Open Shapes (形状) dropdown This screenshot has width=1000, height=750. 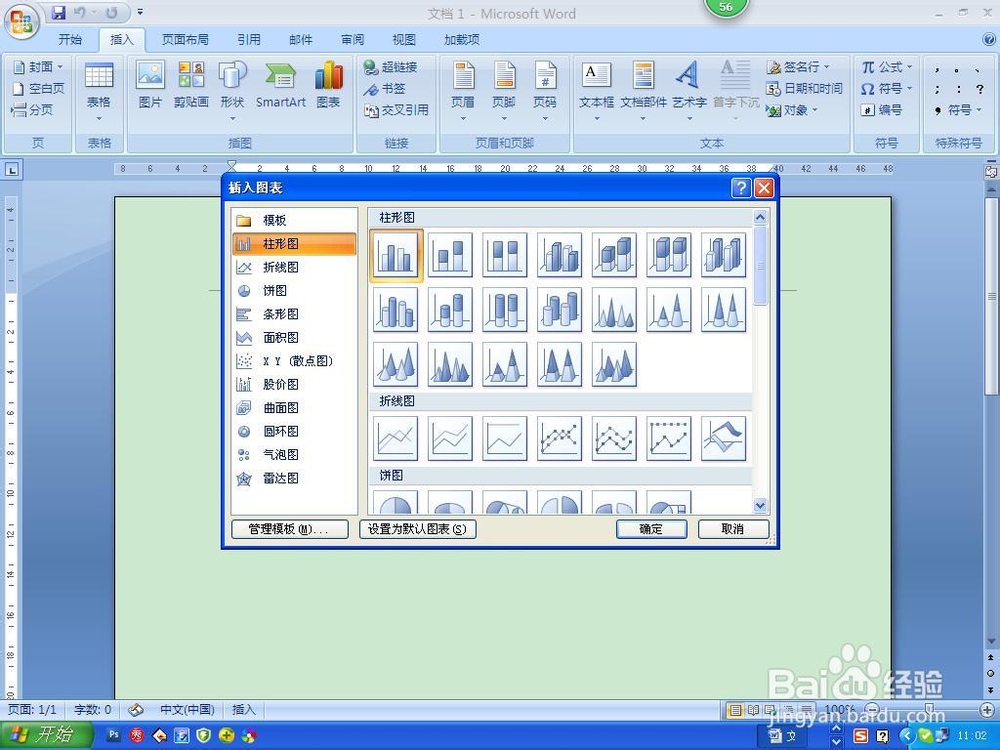click(x=232, y=91)
